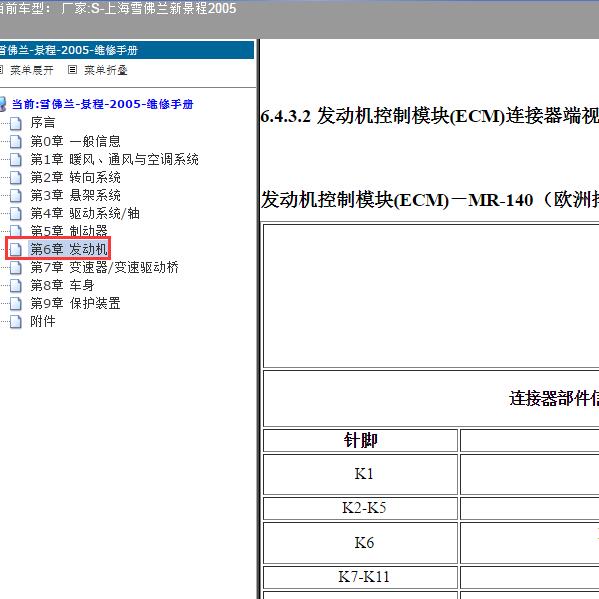Open the 序言 chapter
Screen dimensions: 599x599
[x=43, y=123]
